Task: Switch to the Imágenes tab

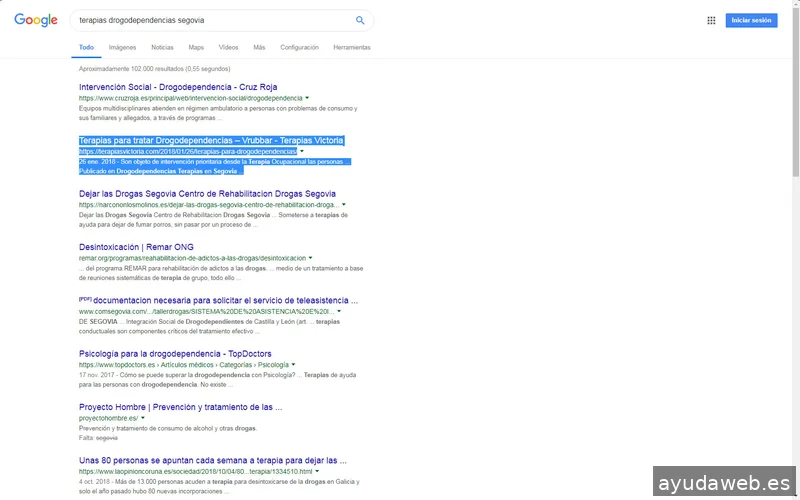Action: click(x=122, y=47)
